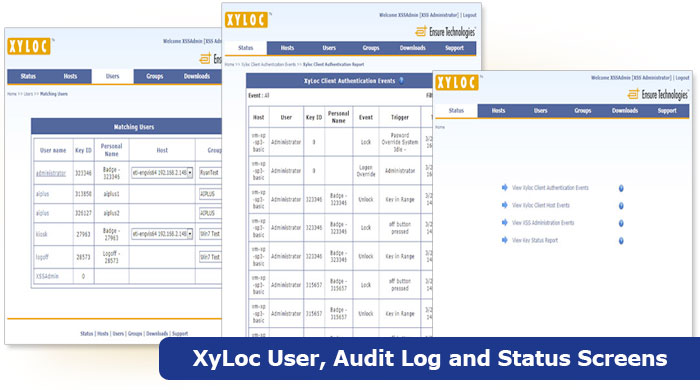Image resolution: width=700 pixels, height=390 pixels.
Task: Open help icon for Key Status Report link
Action: pos(621,241)
